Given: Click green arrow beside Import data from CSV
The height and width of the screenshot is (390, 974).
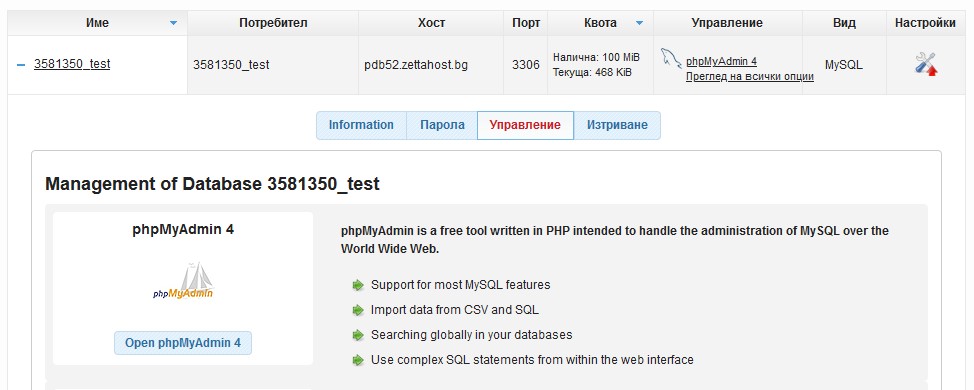Looking at the screenshot, I should pos(358,310).
